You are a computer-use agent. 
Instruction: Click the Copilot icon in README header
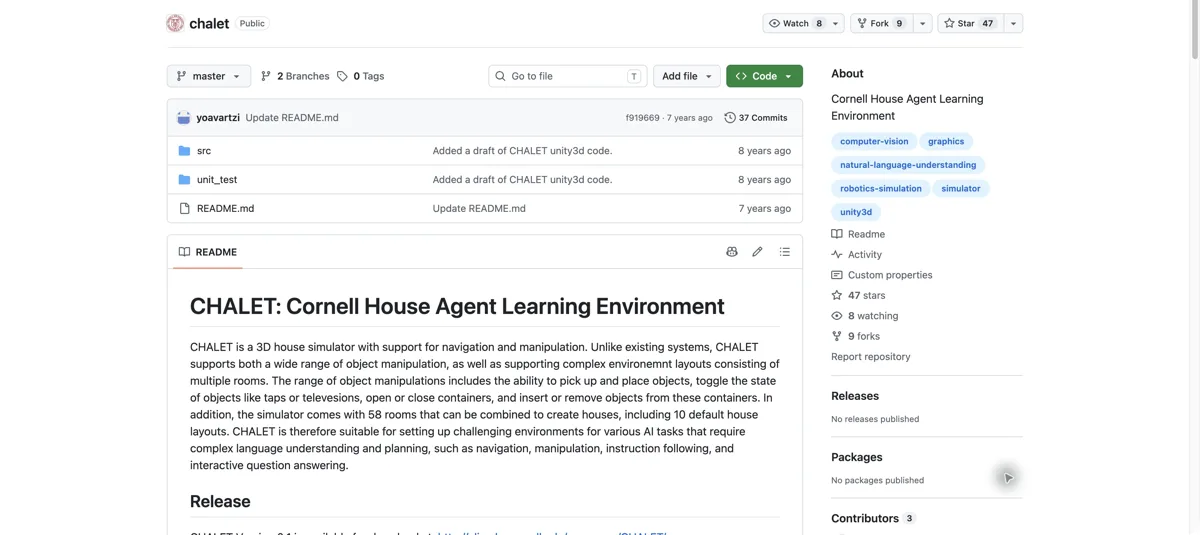tap(732, 252)
